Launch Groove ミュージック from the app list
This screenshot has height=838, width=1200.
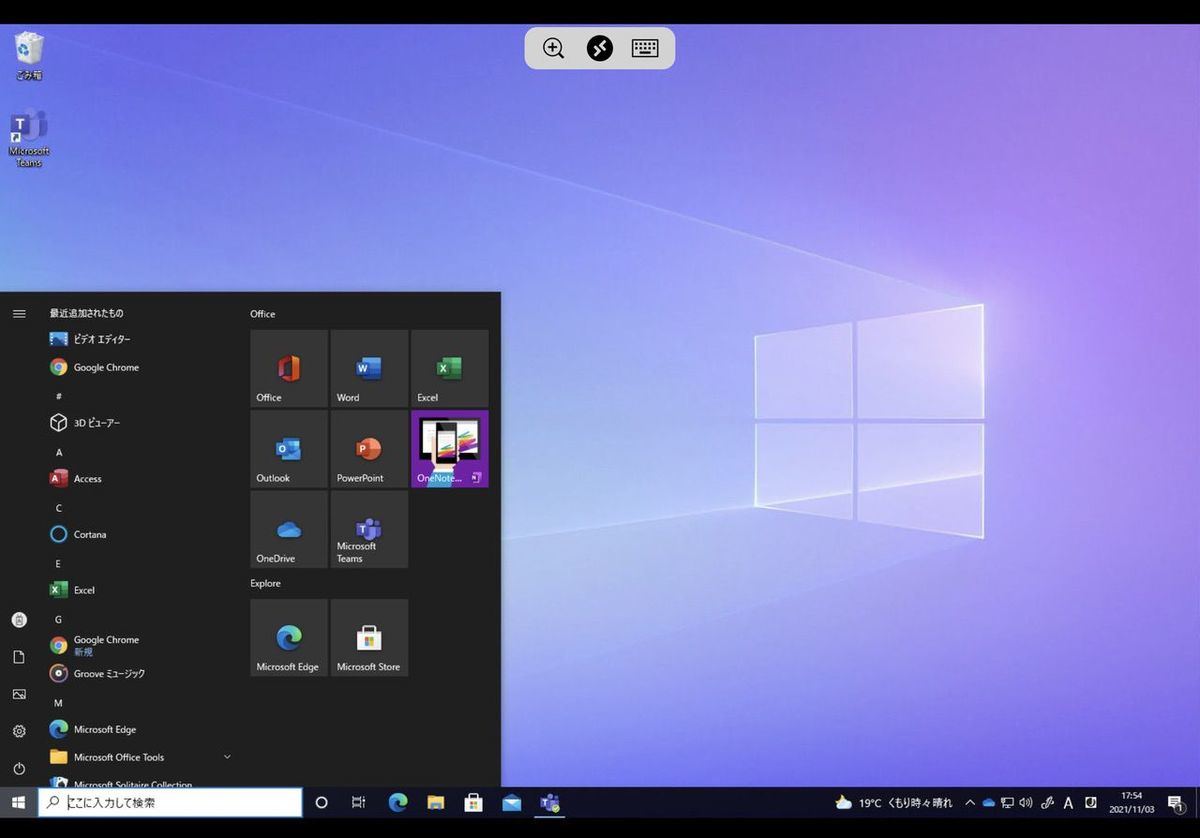pyautogui.click(x=140, y=674)
